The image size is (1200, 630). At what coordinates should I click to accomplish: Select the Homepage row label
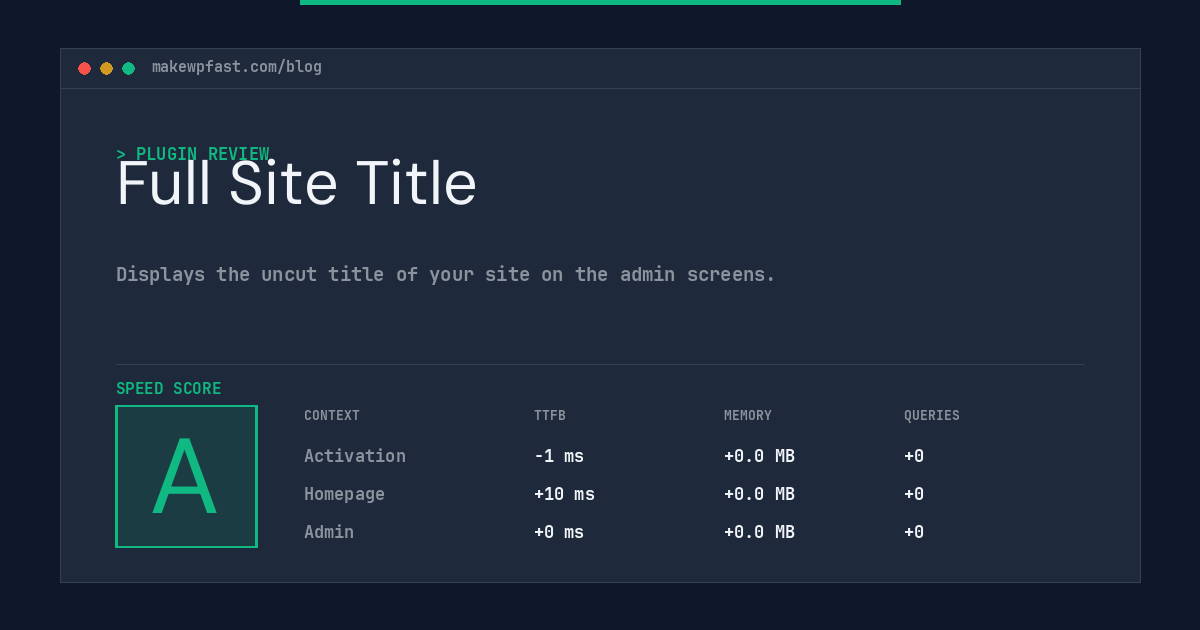click(344, 494)
